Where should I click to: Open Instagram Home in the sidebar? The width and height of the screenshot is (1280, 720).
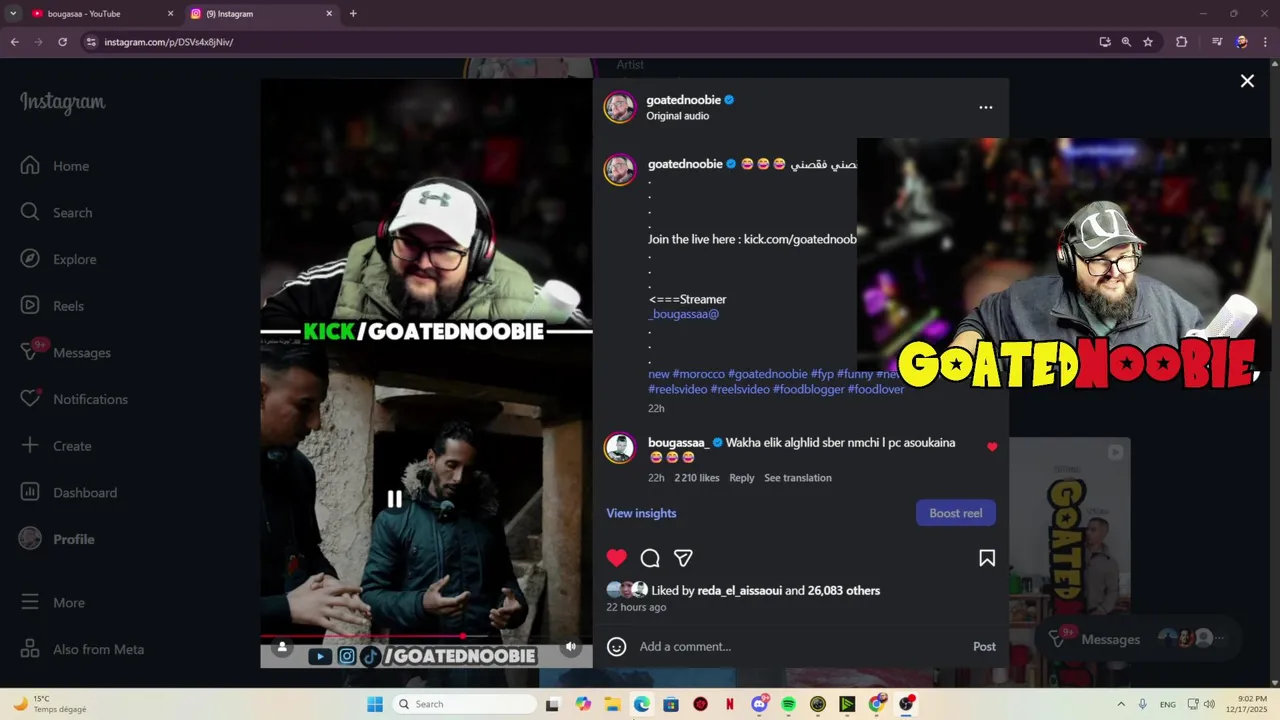tap(55, 166)
